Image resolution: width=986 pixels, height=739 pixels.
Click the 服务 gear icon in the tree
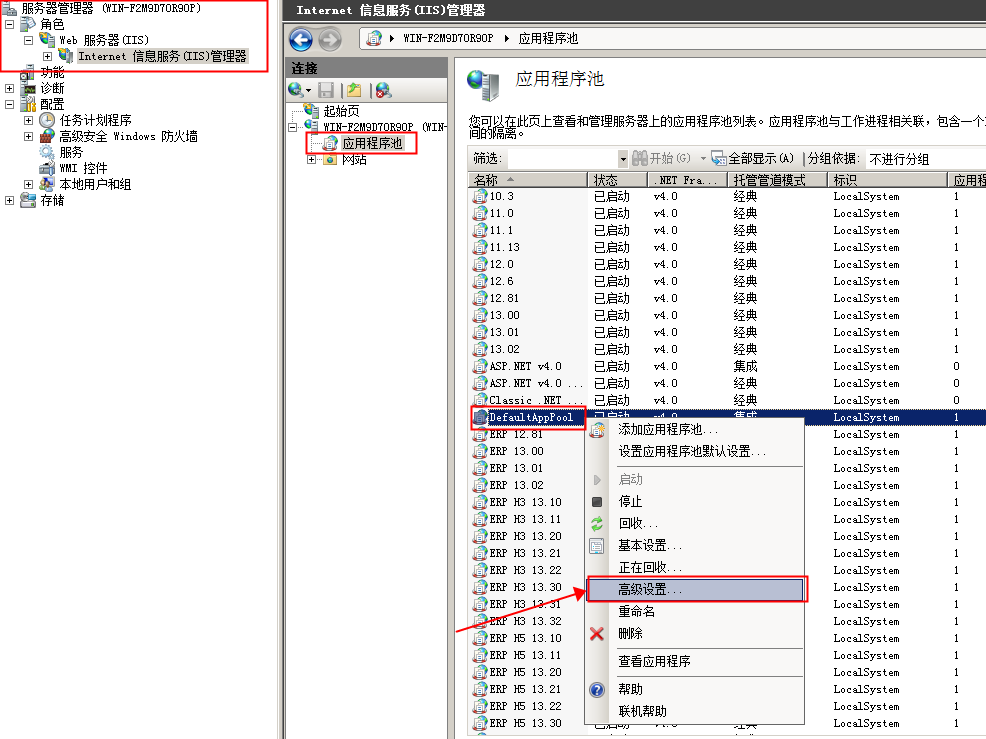coord(47,152)
